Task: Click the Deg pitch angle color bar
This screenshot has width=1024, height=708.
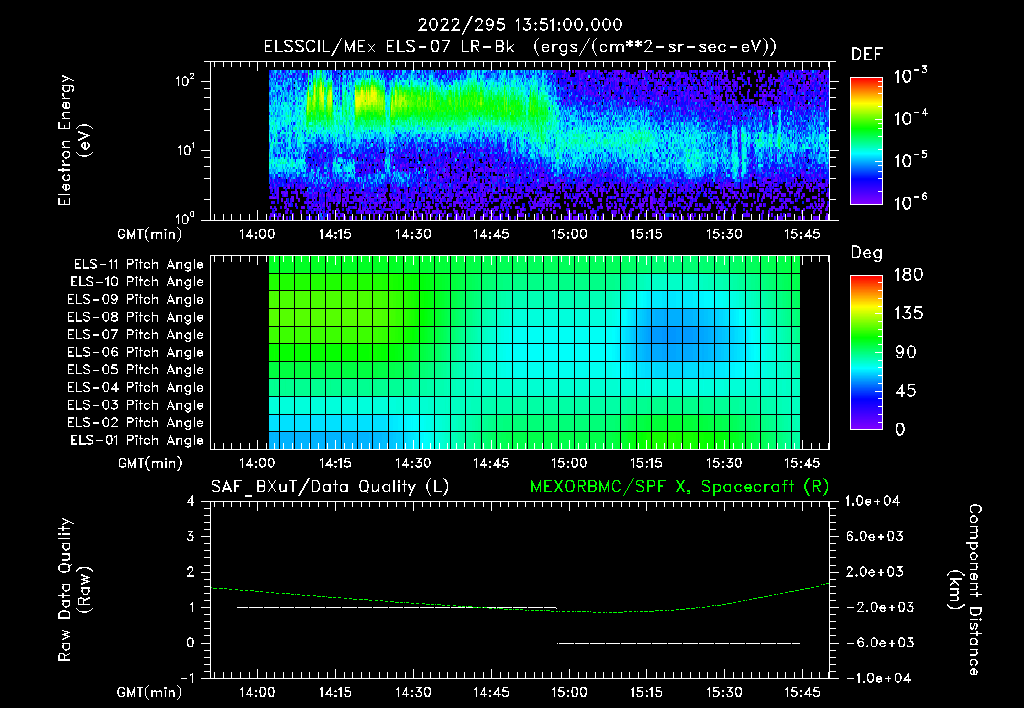Action: 866,352
